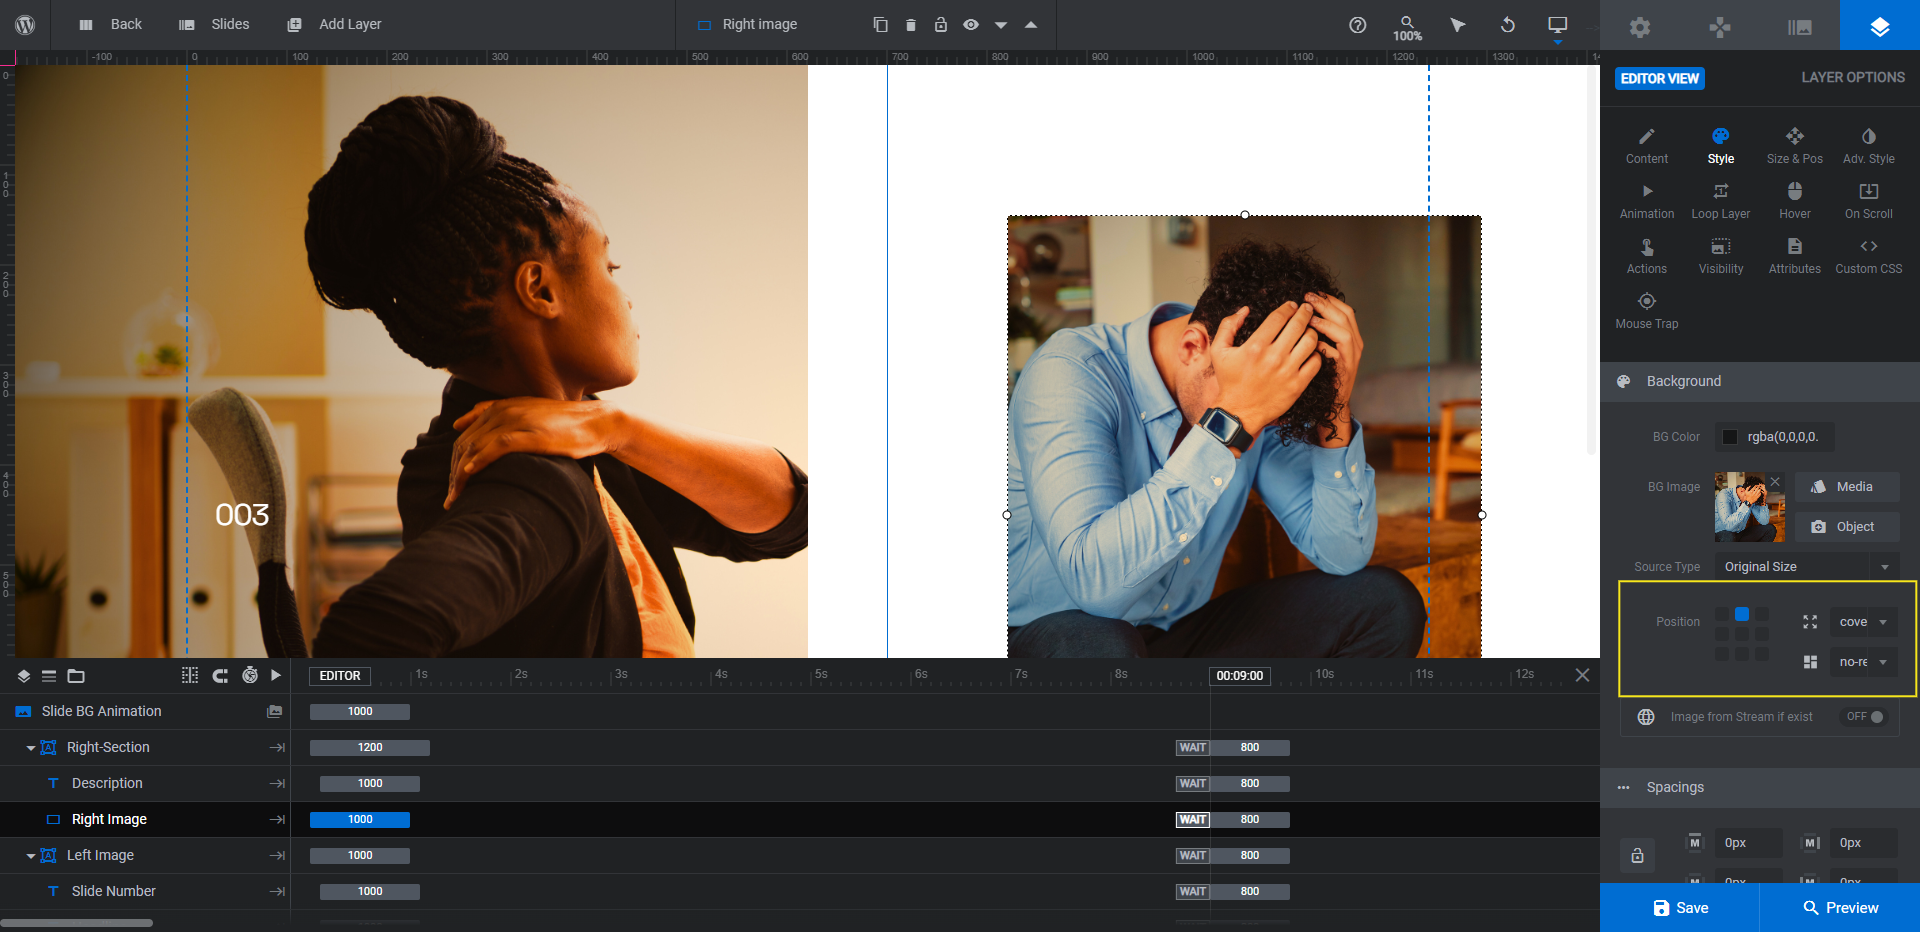Viewport: 1920px width, 932px height.
Task: Open the BG Color swatch picker
Action: pos(1730,437)
